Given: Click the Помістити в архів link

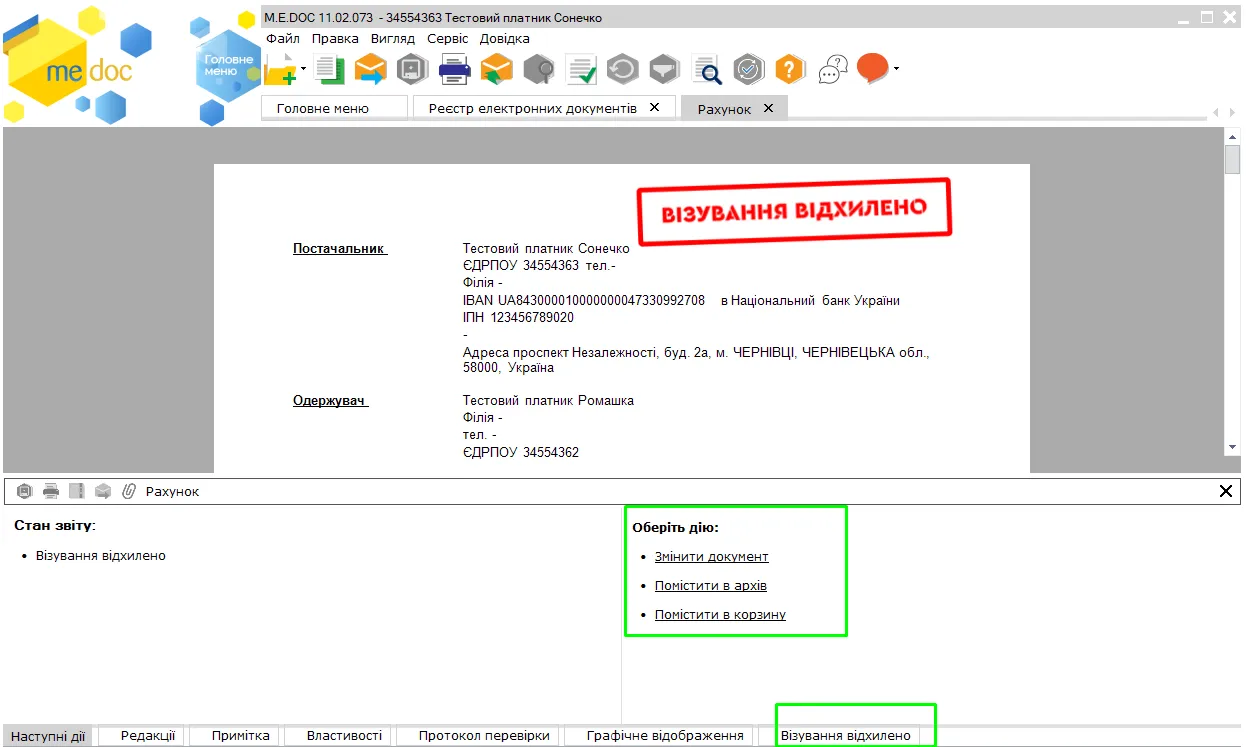Looking at the screenshot, I should (x=711, y=586).
